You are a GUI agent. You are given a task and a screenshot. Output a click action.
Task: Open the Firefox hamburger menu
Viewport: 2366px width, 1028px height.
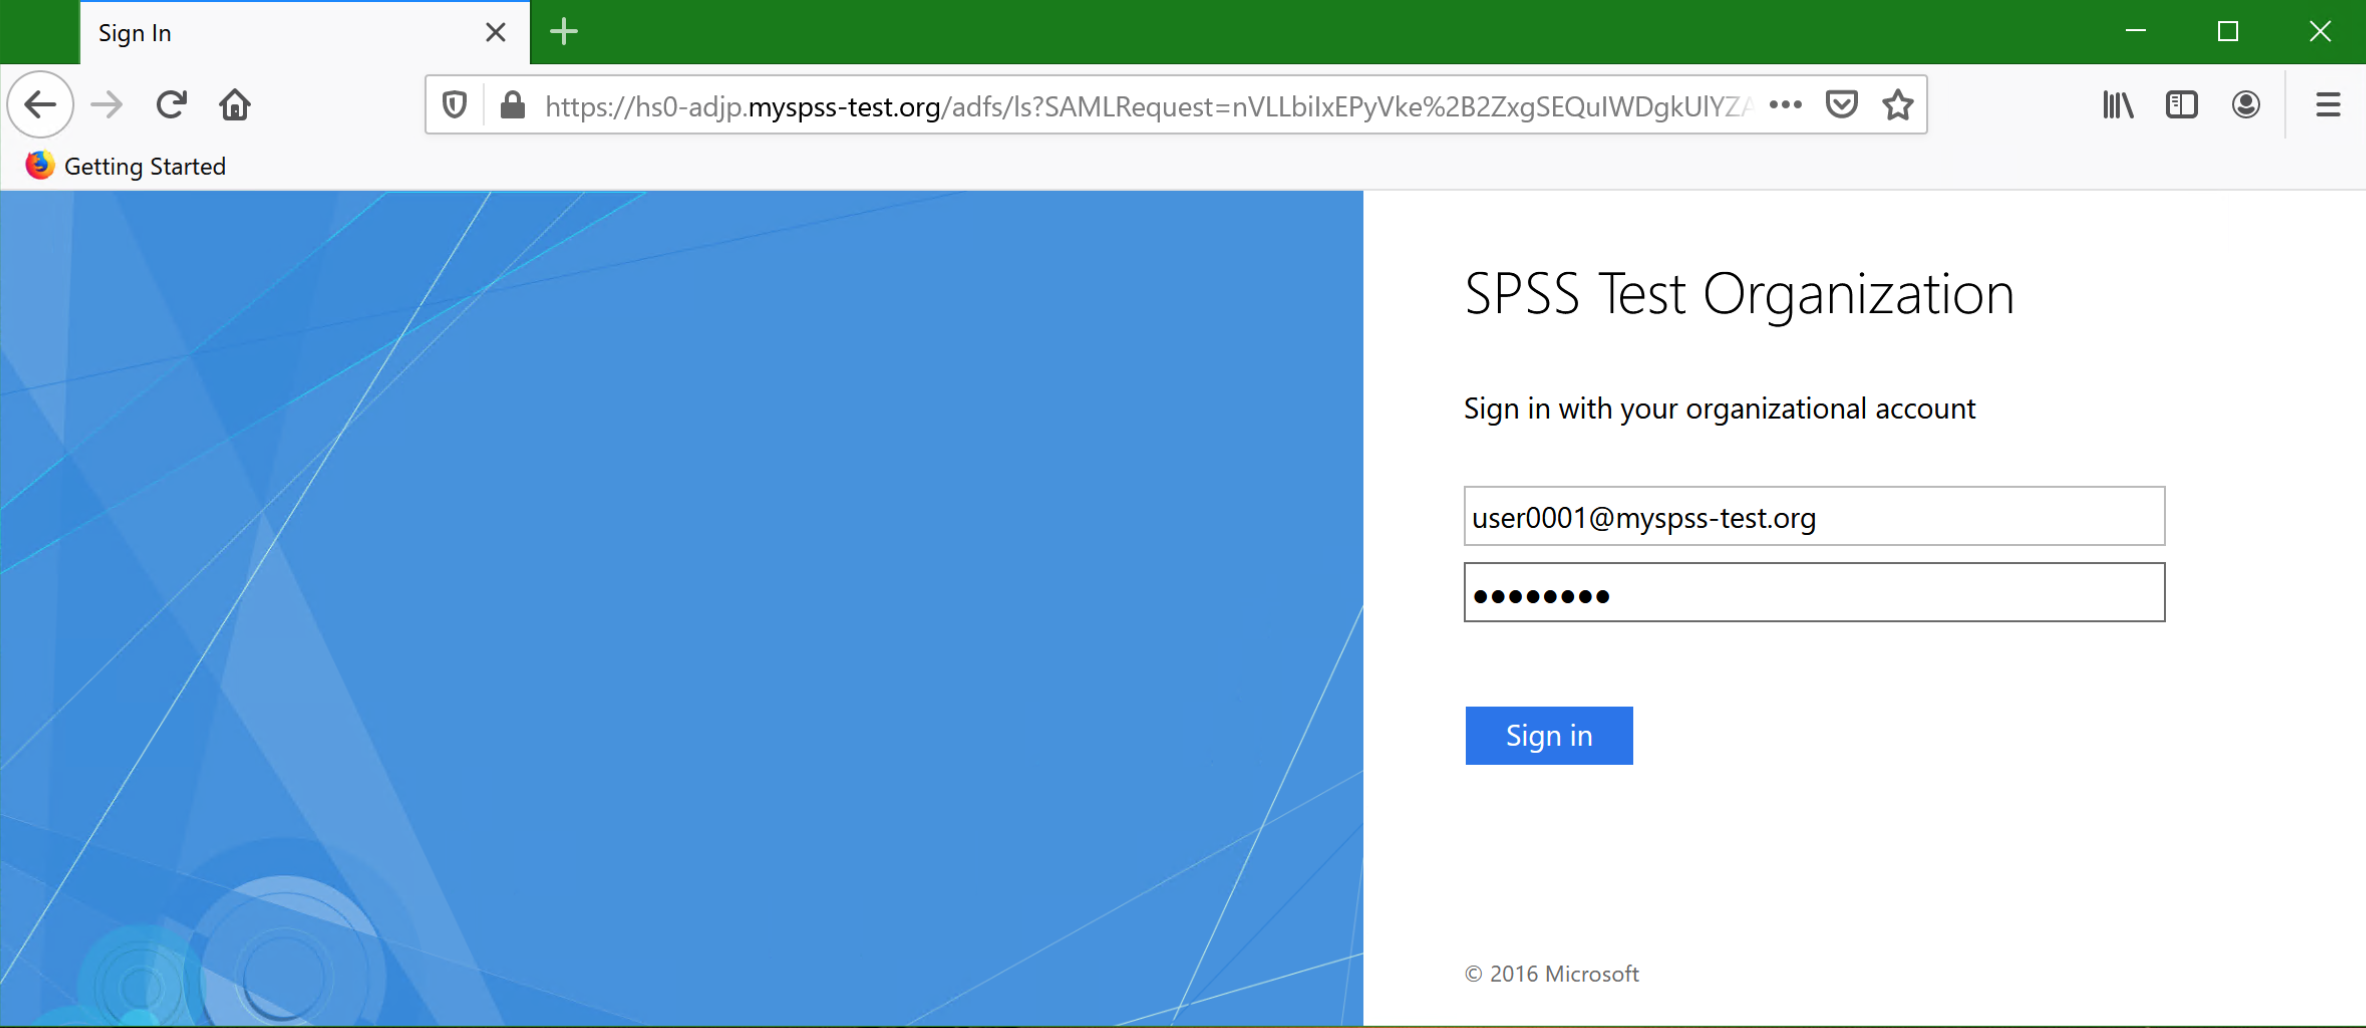click(2328, 105)
